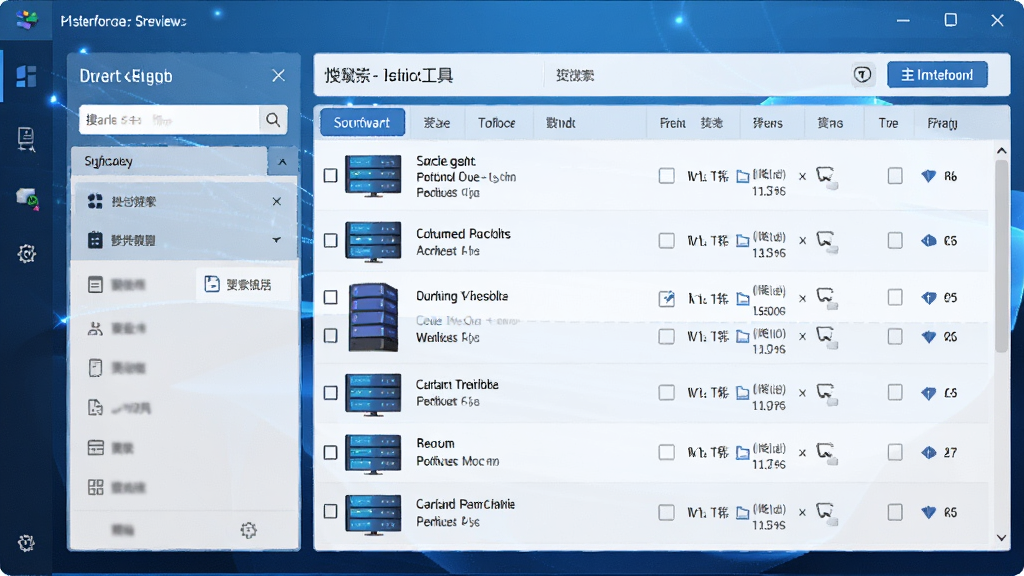The image size is (1024, 576).
Task: Select the list document icon item
Action: [x=95, y=285]
